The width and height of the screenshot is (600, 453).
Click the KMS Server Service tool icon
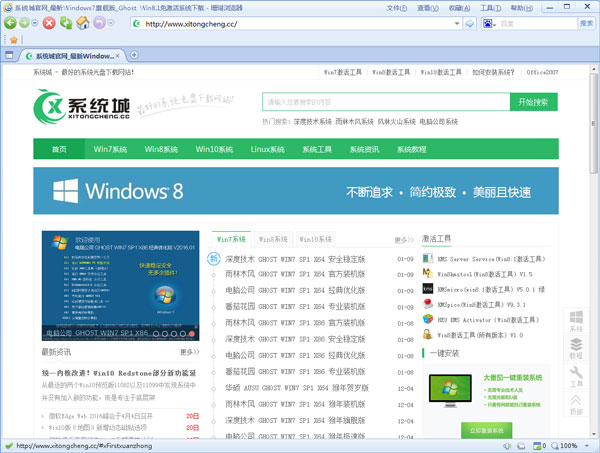click(x=428, y=258)
